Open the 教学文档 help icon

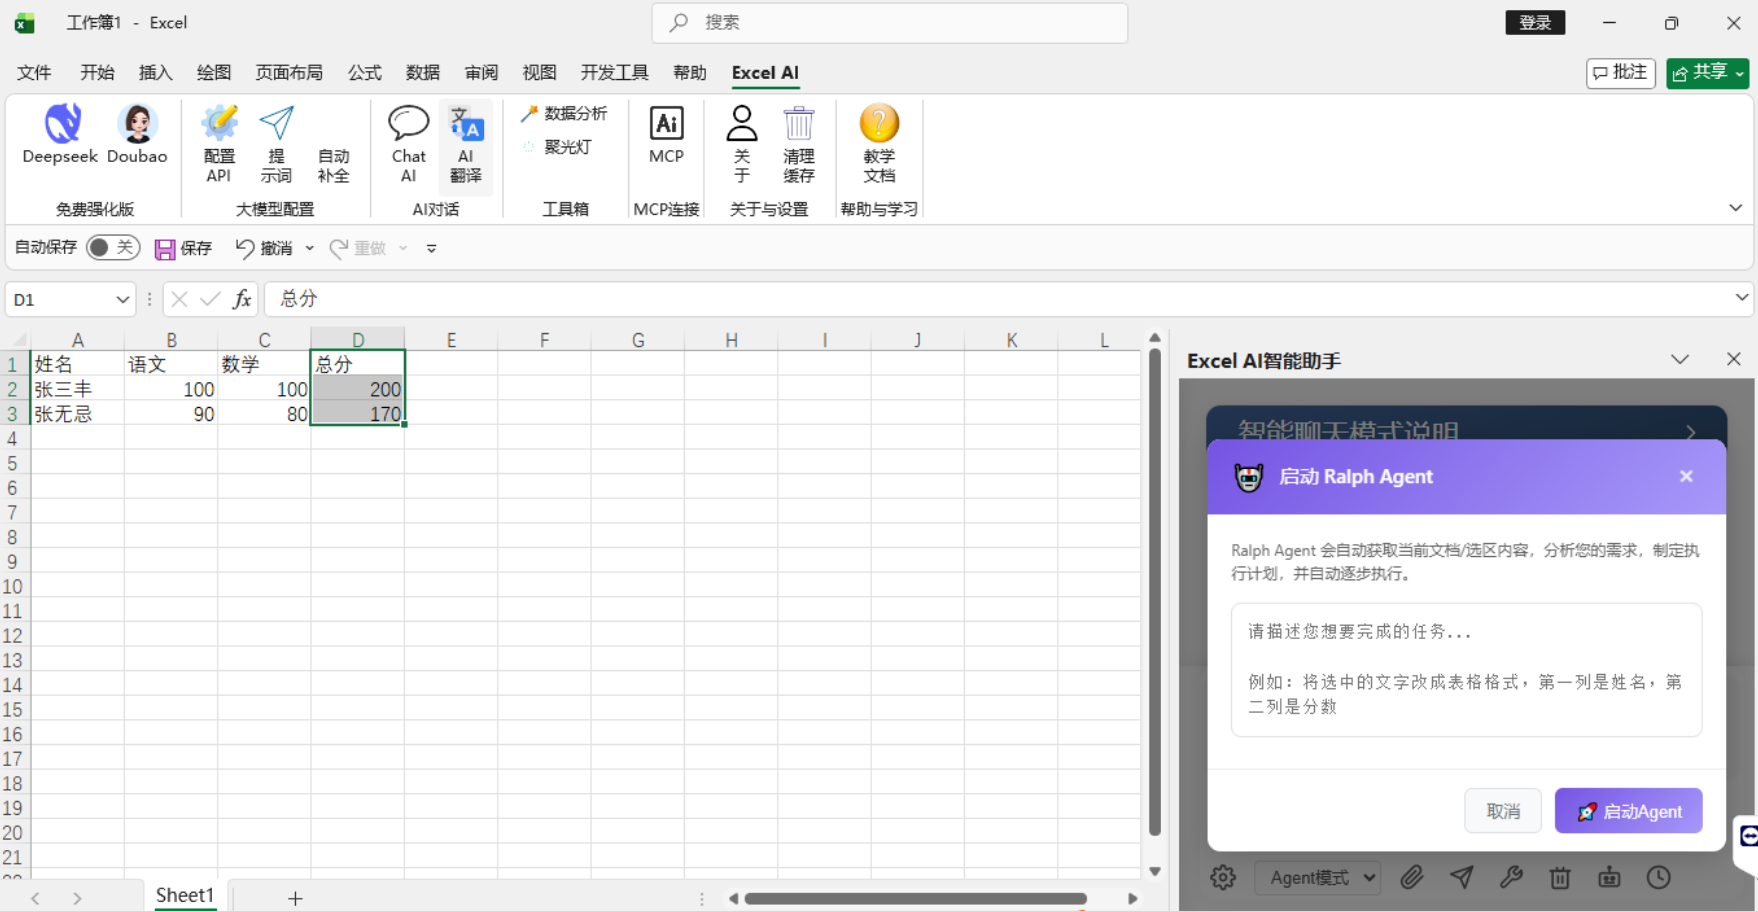click(x=879, y=123)
